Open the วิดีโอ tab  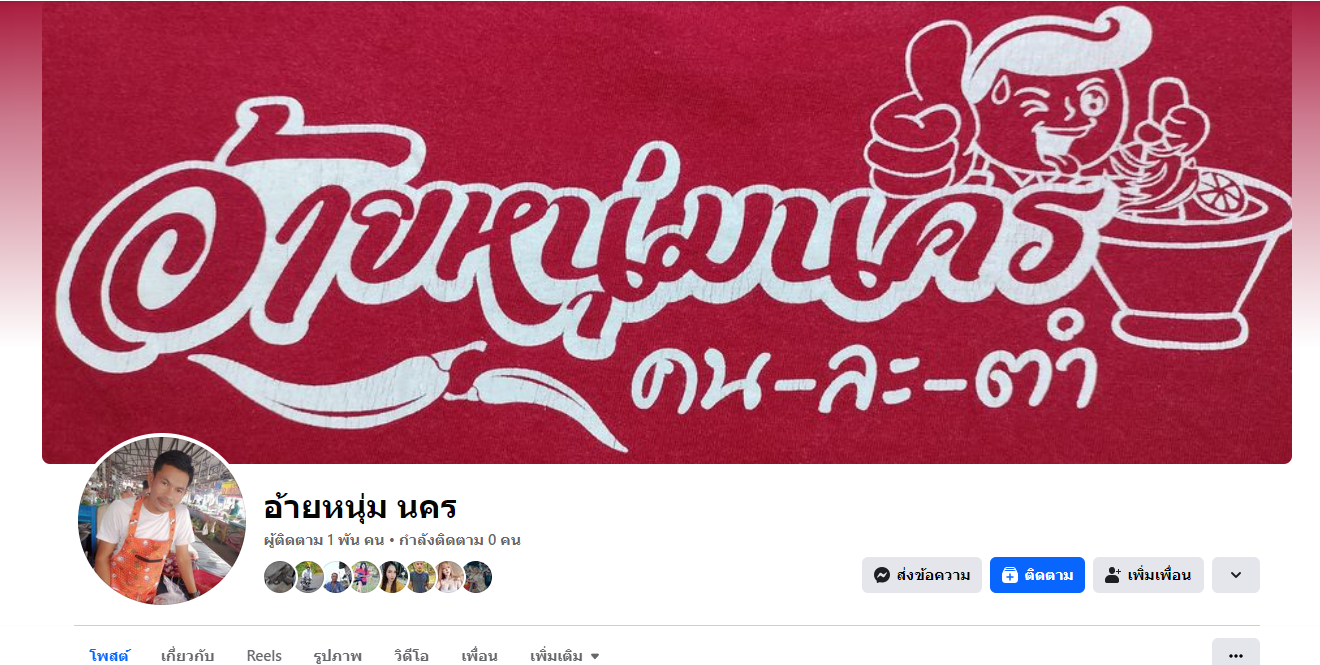[x=411, y=656]
